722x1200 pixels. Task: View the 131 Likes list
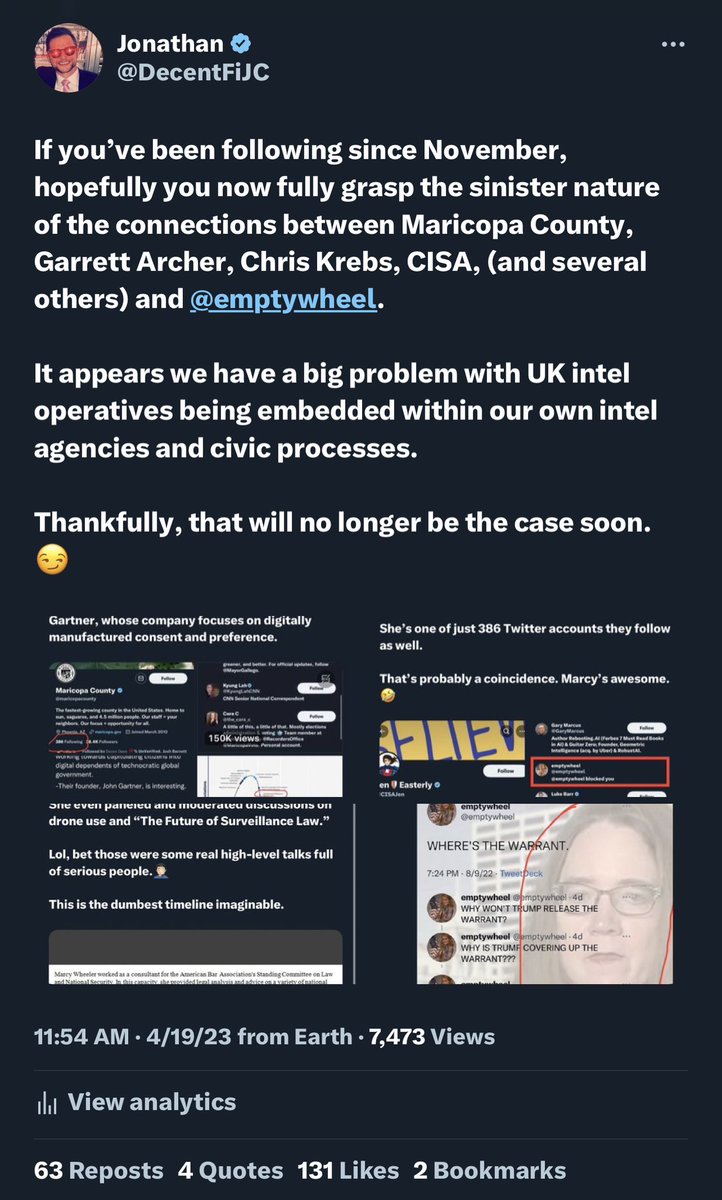pyautogui.click(x=347, y=1171)
